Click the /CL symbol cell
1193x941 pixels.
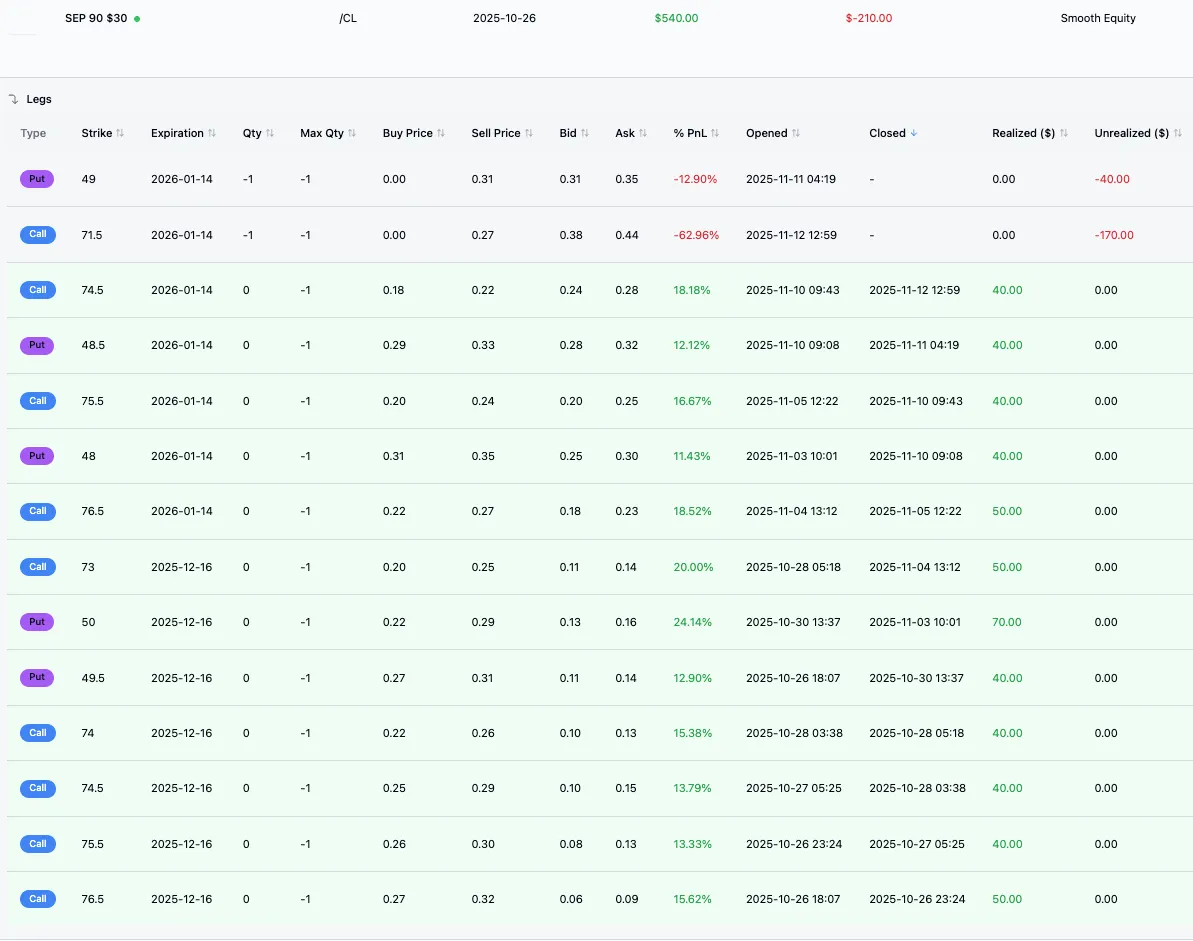pos(348,18)
